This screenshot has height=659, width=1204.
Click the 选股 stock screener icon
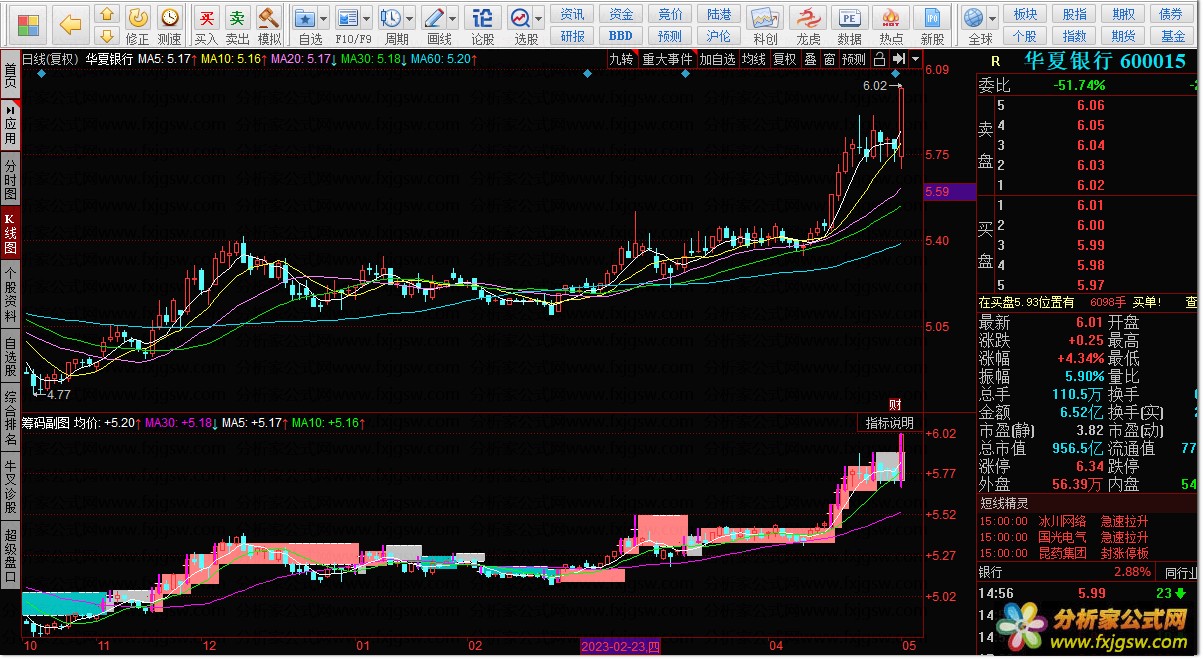521,18
